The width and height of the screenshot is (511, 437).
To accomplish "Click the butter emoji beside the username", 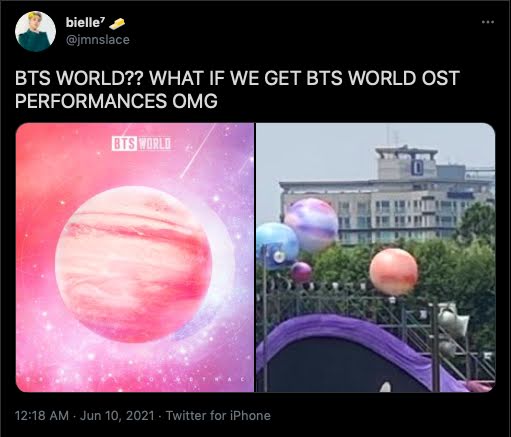I will tap(117, 23).
